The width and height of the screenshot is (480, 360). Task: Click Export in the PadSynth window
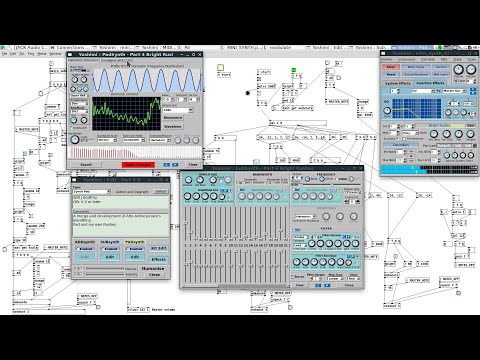tap(86, 164)
